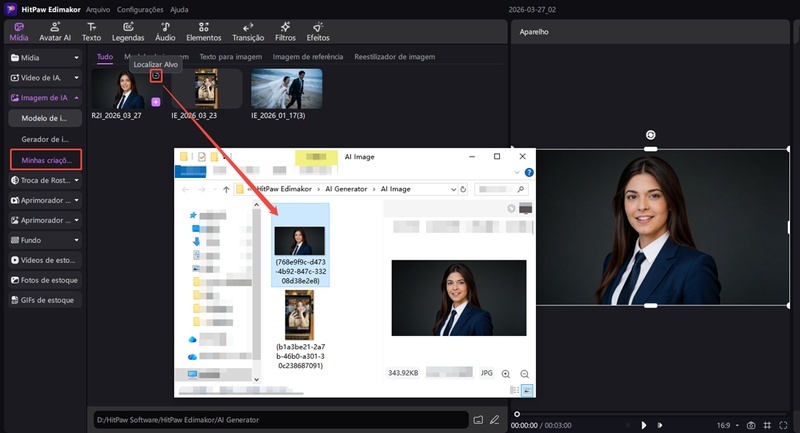Switch to the Texto para imagem tab
The width and height of the screenshot is (800, 433).
click(x=230, y=57)
